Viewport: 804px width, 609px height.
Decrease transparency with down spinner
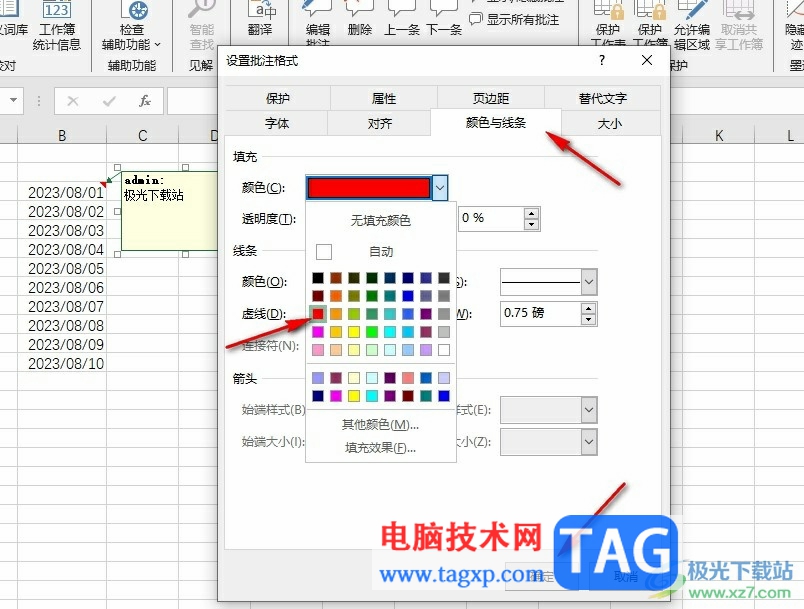tap(532, 225)
